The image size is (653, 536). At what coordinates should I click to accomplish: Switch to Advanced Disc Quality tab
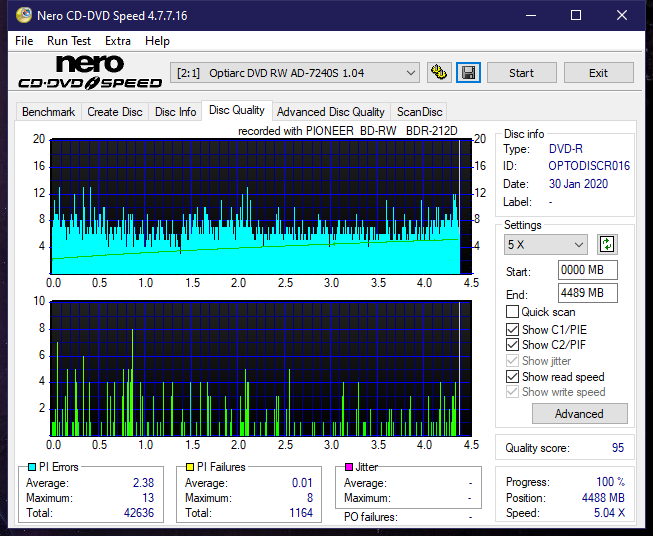pos(330,112)
